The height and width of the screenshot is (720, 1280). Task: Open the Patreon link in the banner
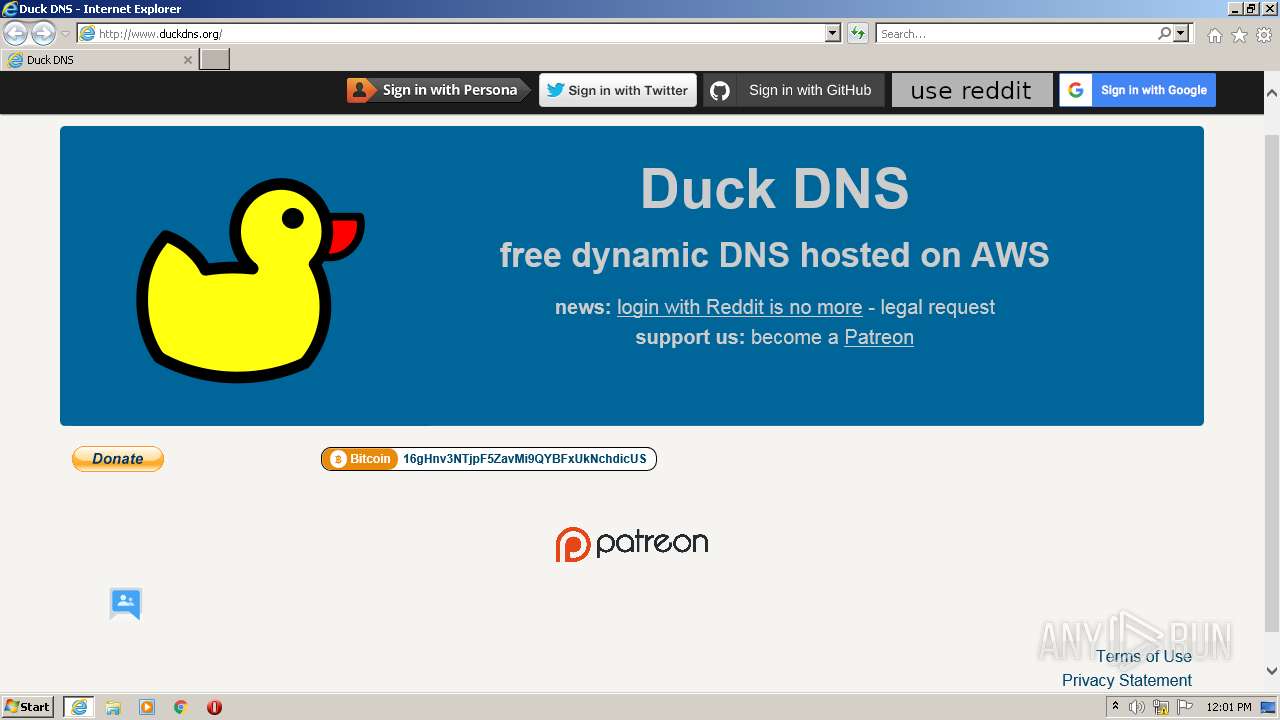click(x=879, y=337)
